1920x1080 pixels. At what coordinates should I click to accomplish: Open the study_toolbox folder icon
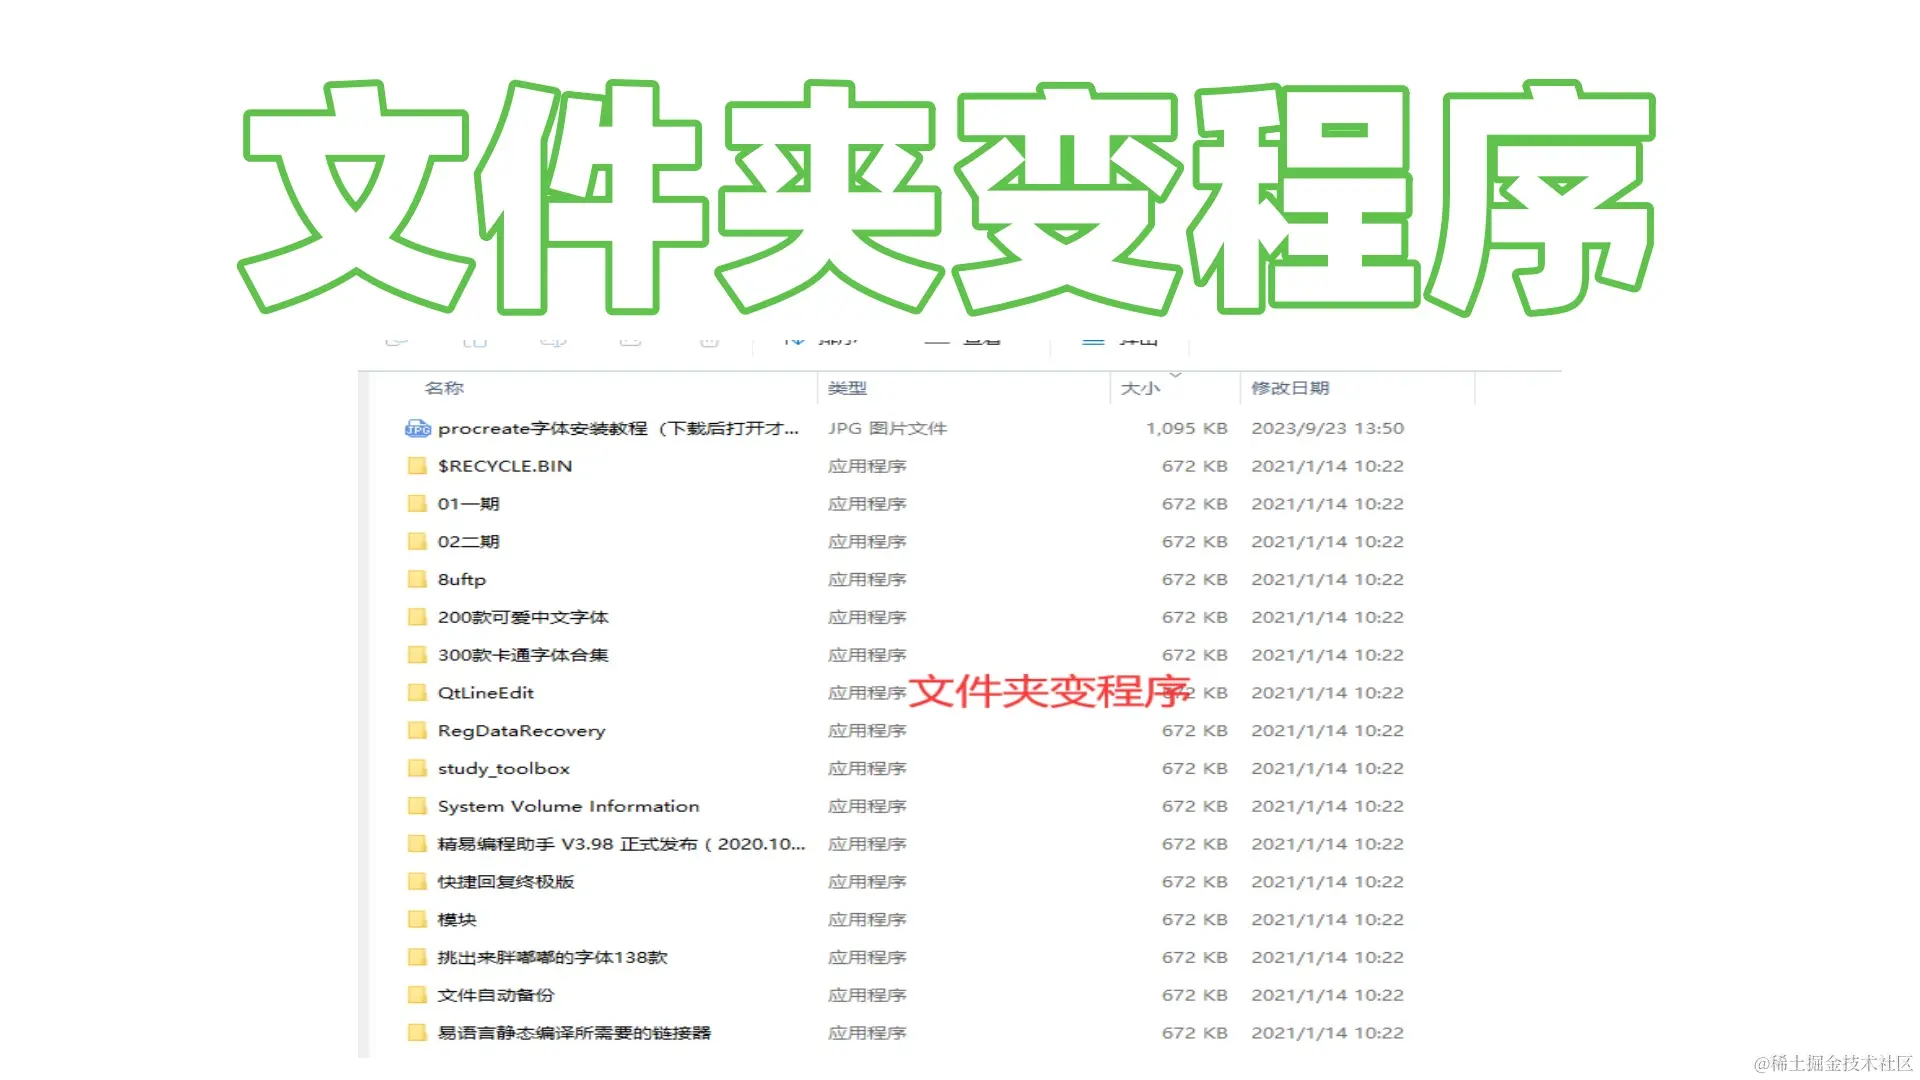418,768
